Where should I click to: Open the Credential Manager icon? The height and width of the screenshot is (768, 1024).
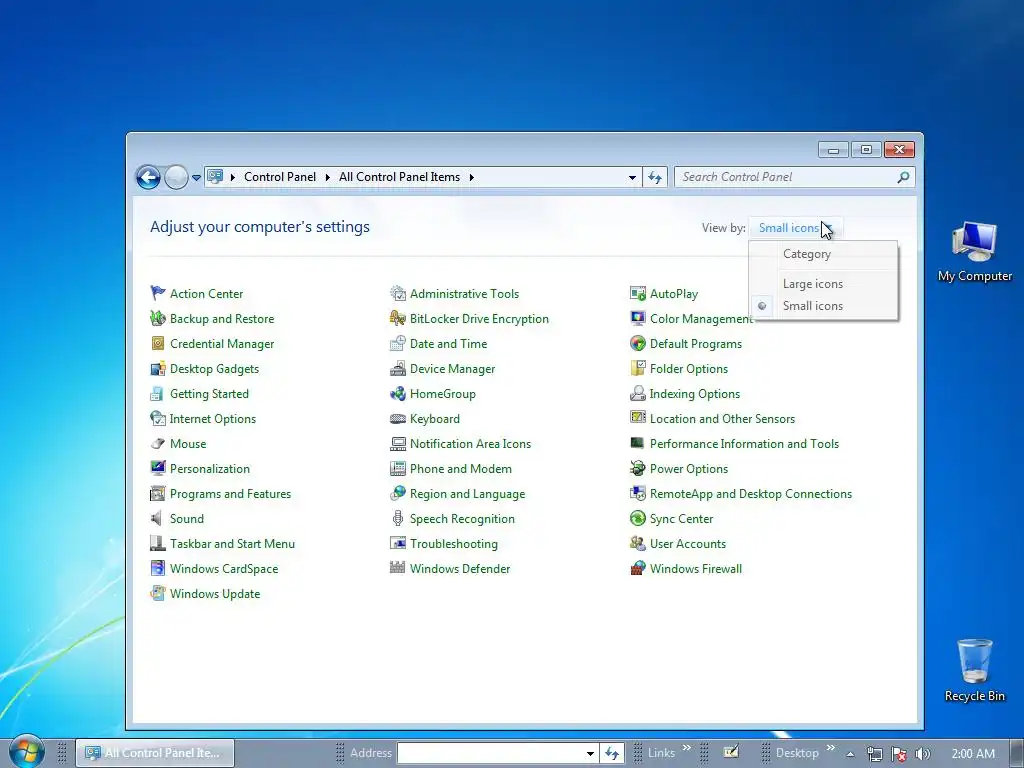coord(157,344)
